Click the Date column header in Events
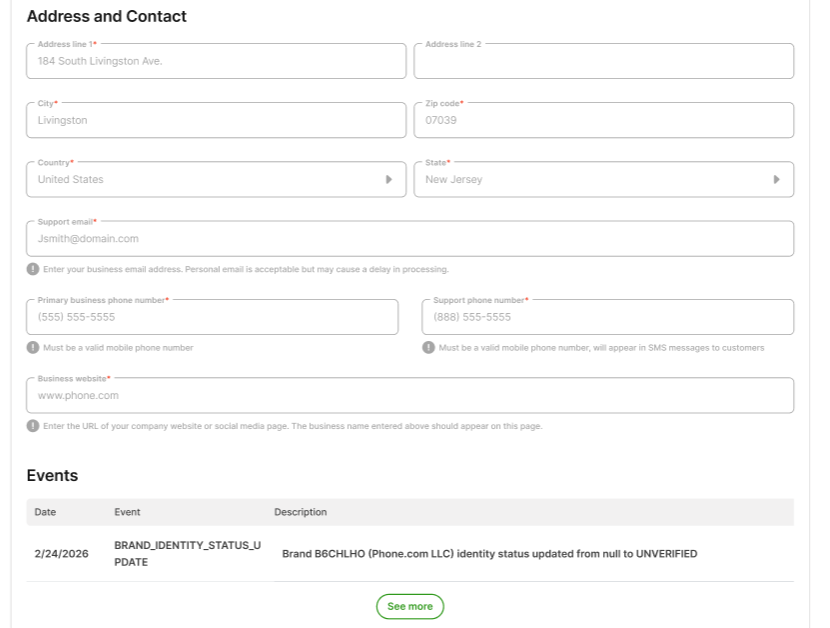 (x=45, y=512)
